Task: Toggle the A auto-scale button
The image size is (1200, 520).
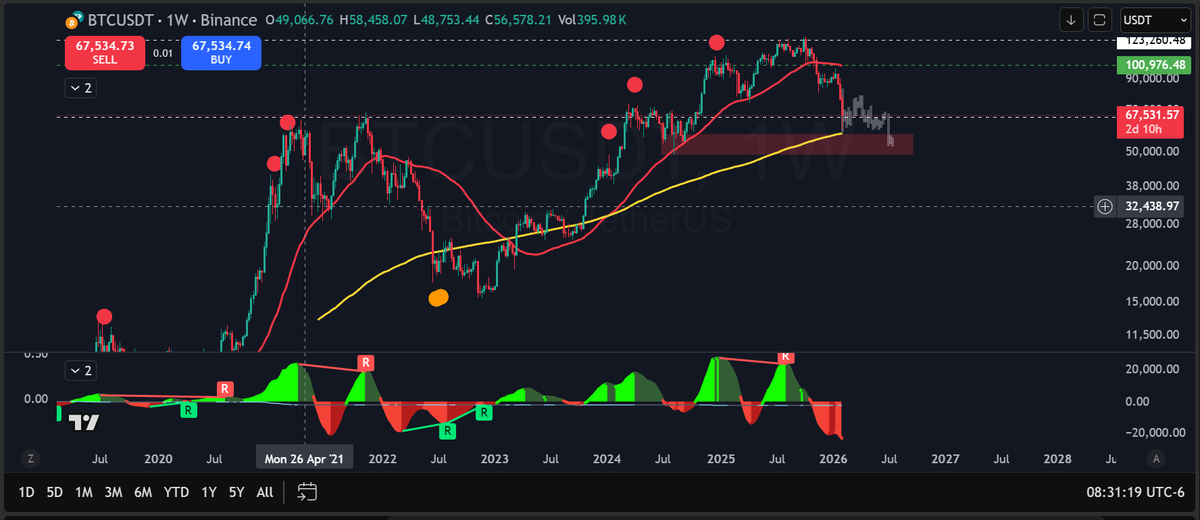Action: tap(1156, 459)
